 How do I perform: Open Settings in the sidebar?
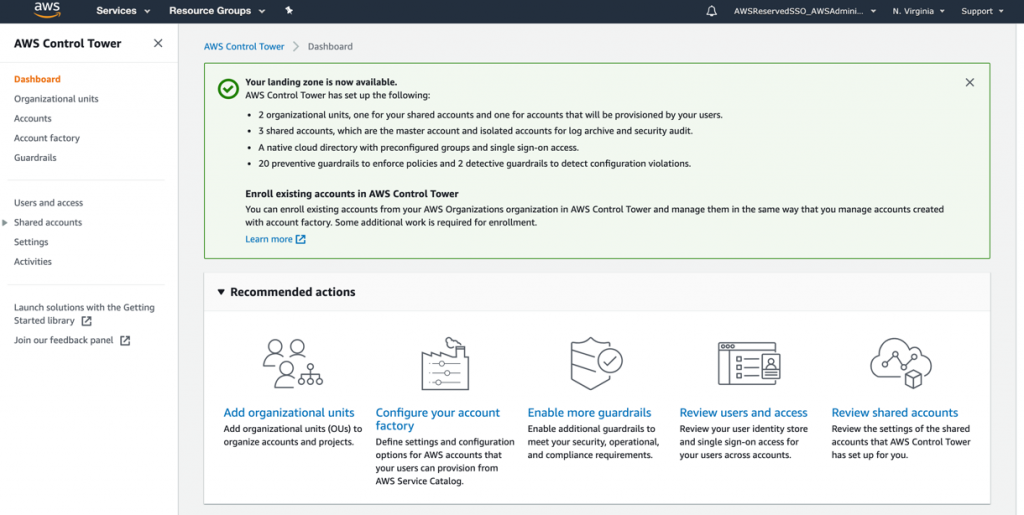tap(31, 242)
